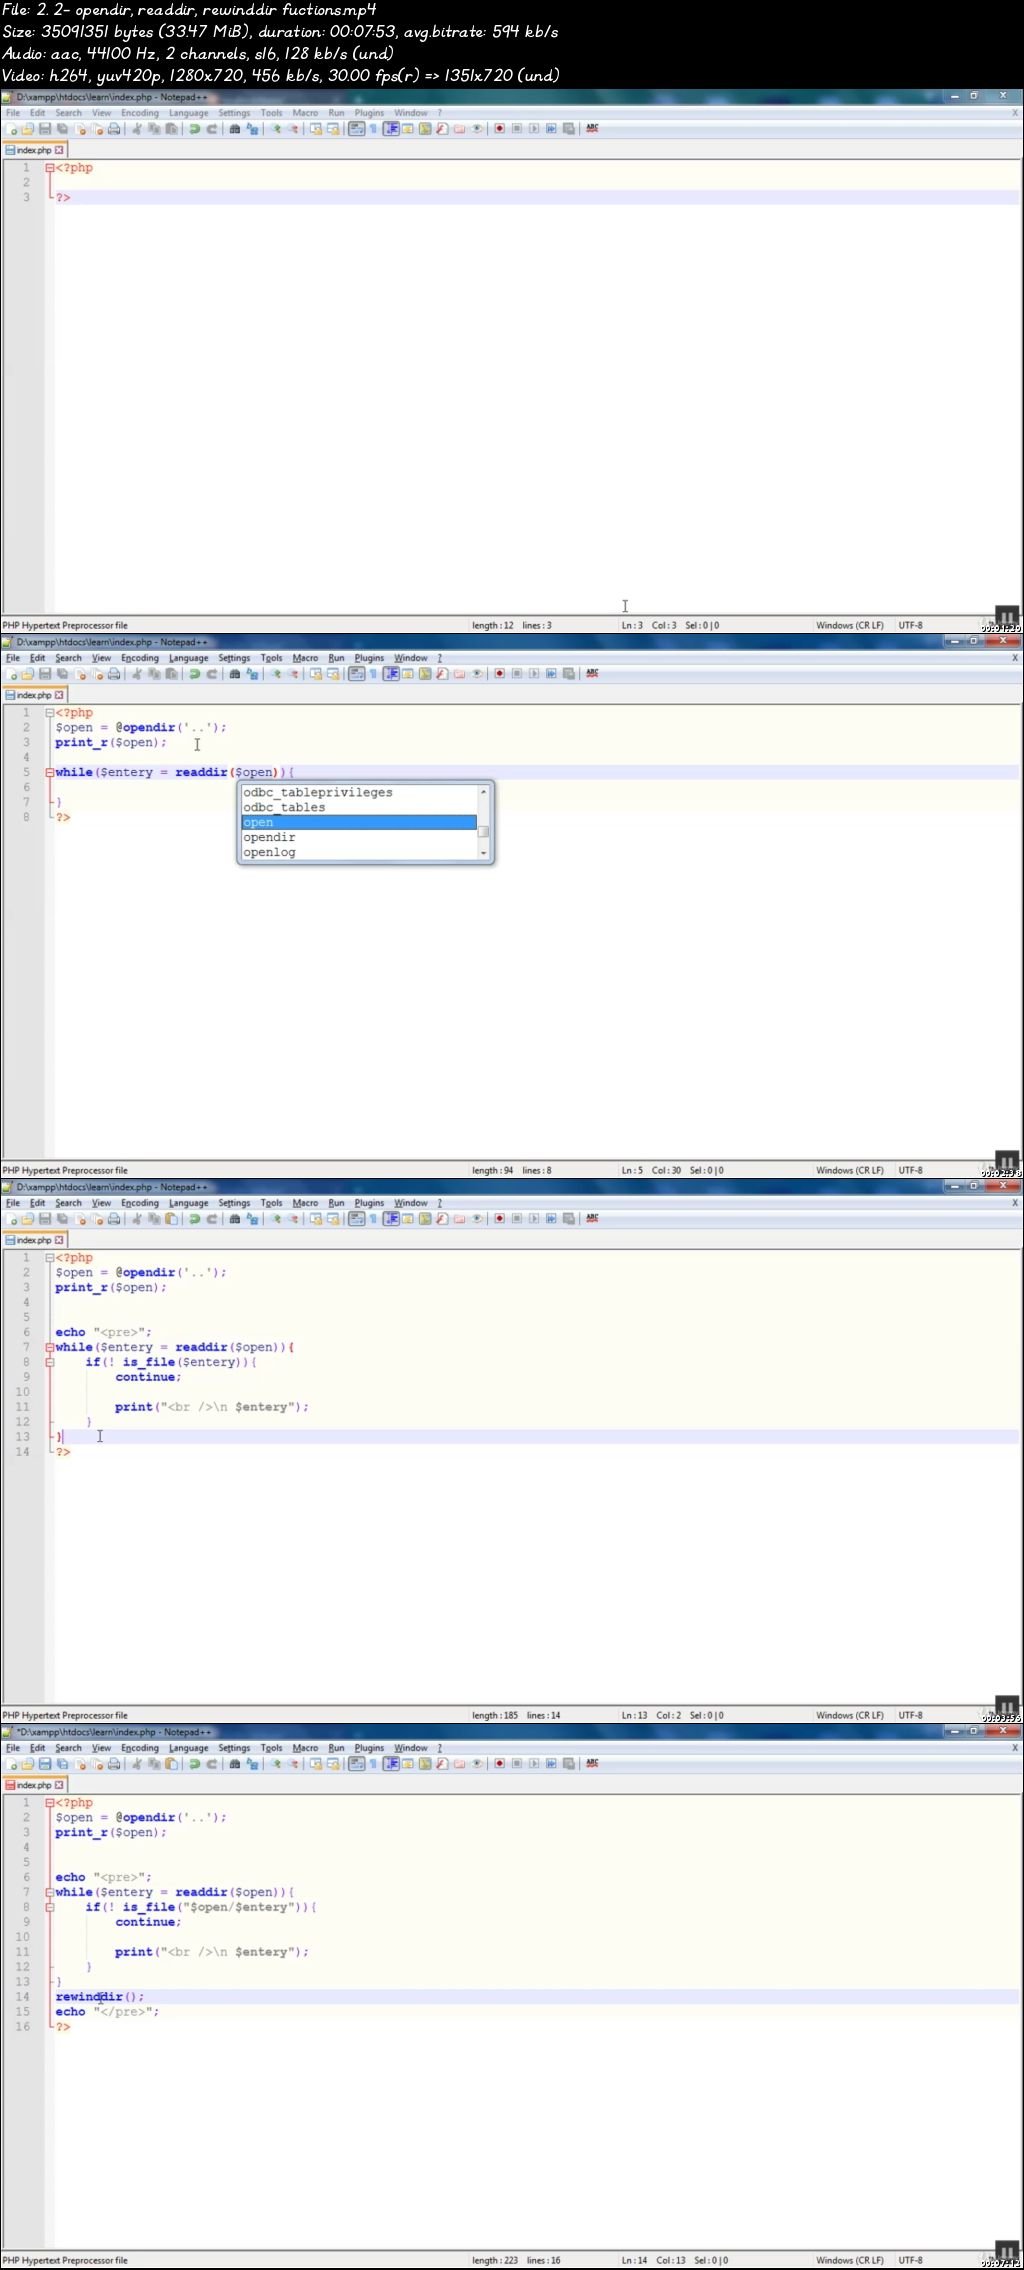Click Run Macro Multiple Times icon in bottom window
The height and width of the screenshot is (2270, 1024).
551,1763
